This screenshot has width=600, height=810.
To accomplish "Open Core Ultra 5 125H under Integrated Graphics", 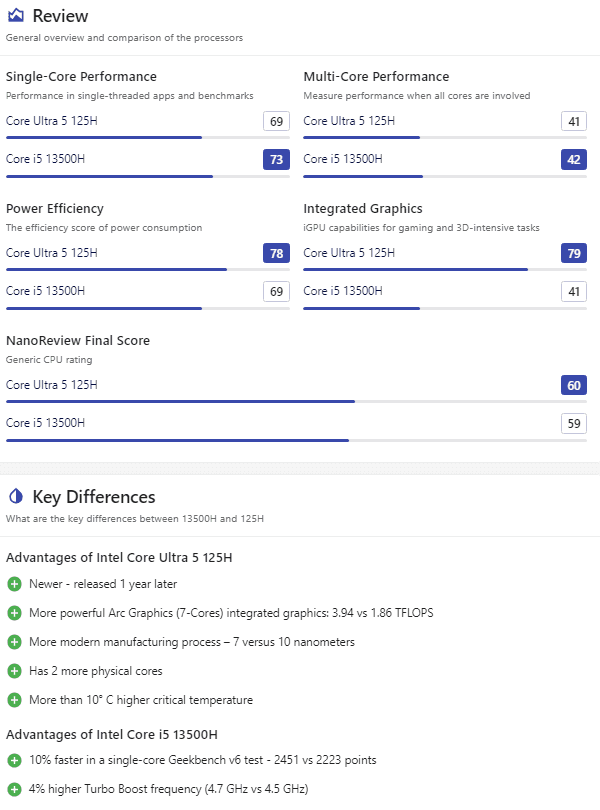I will 349,253.
